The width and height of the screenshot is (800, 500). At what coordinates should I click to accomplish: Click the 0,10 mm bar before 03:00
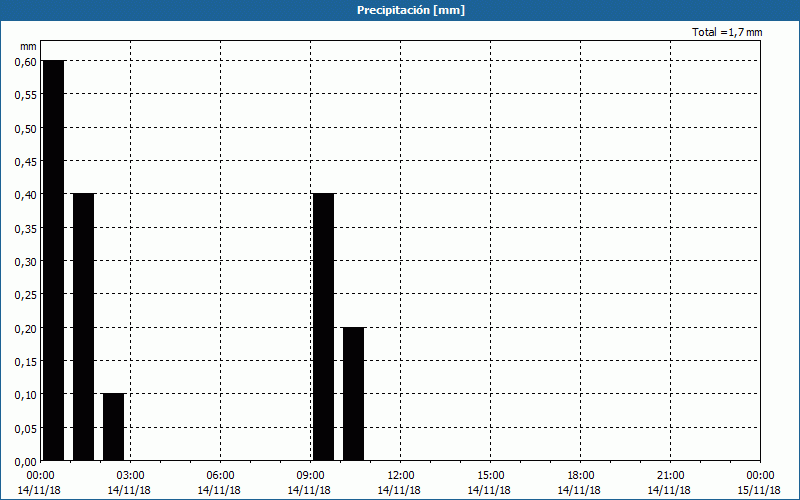point(114,427)
